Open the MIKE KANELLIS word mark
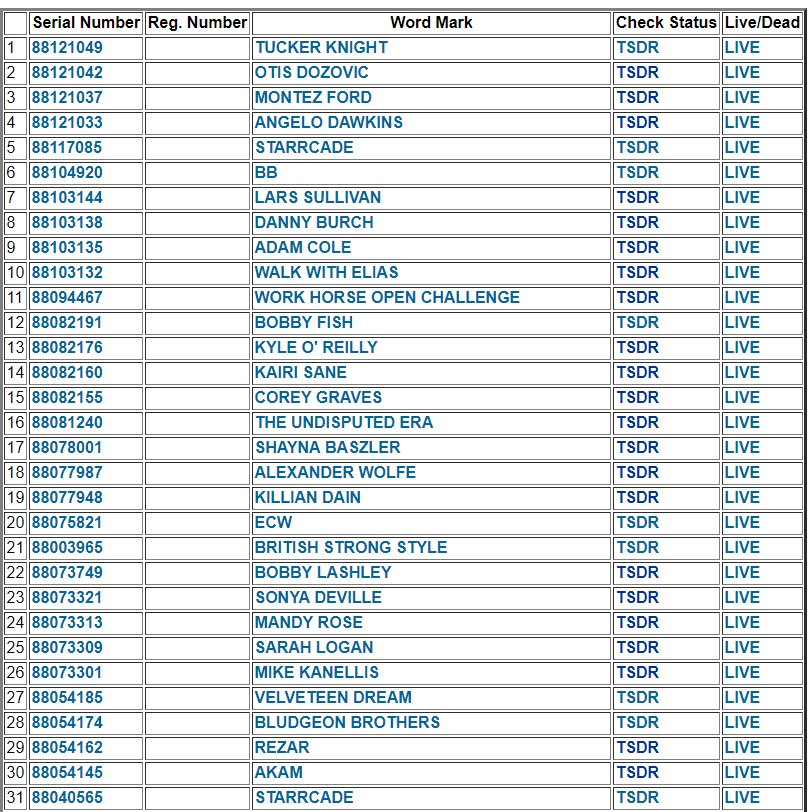812x812 pixels. pos(316,672)
